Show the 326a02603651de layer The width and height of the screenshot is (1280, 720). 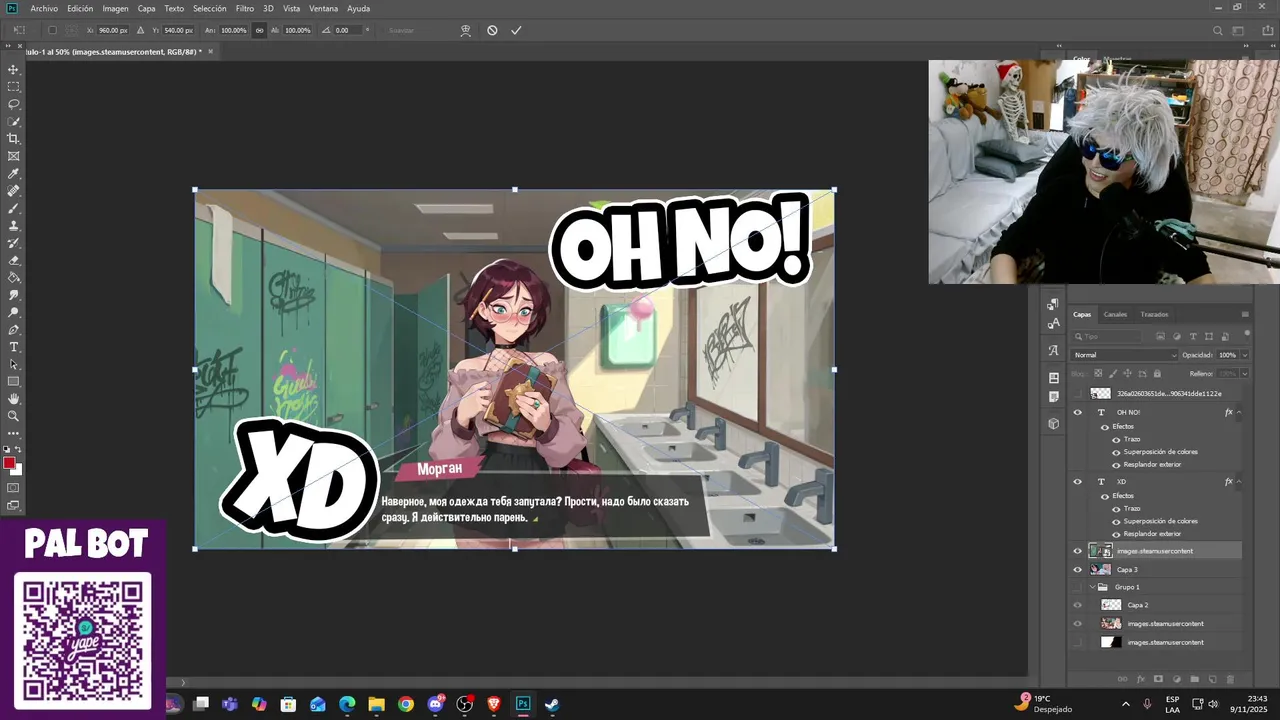click(1077, 394)
